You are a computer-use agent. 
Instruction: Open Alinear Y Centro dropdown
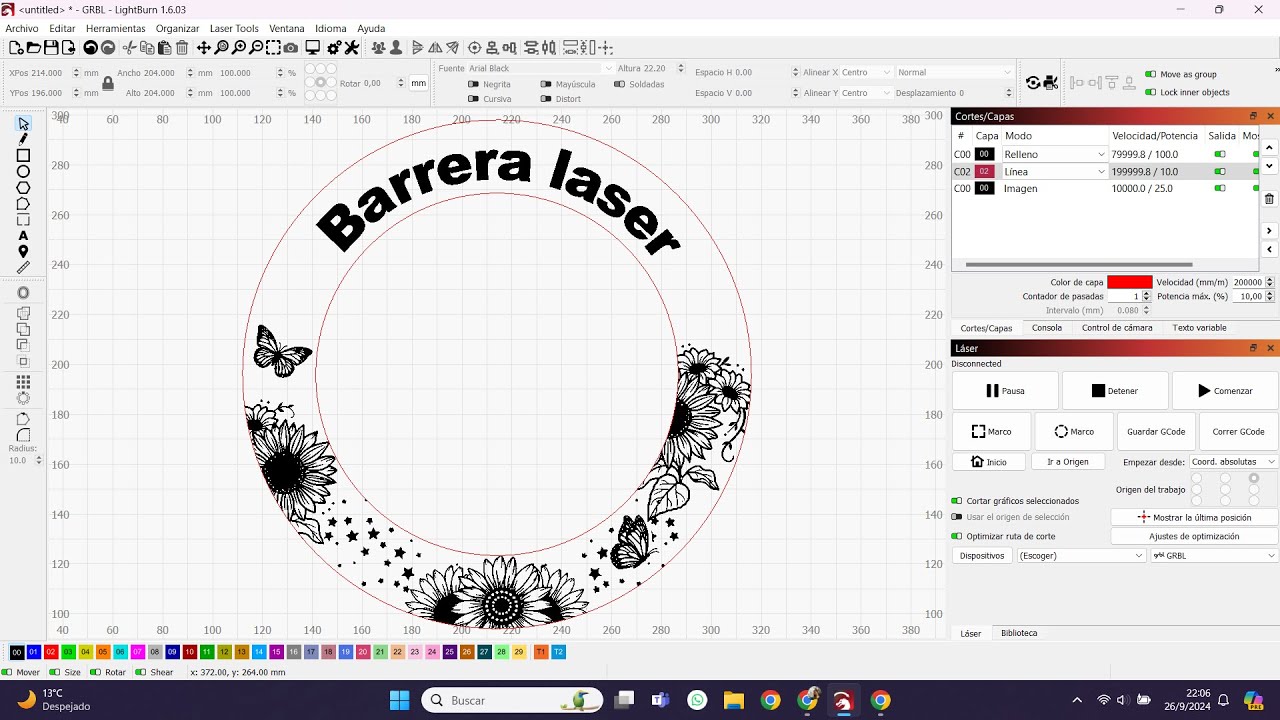[866, 93]
